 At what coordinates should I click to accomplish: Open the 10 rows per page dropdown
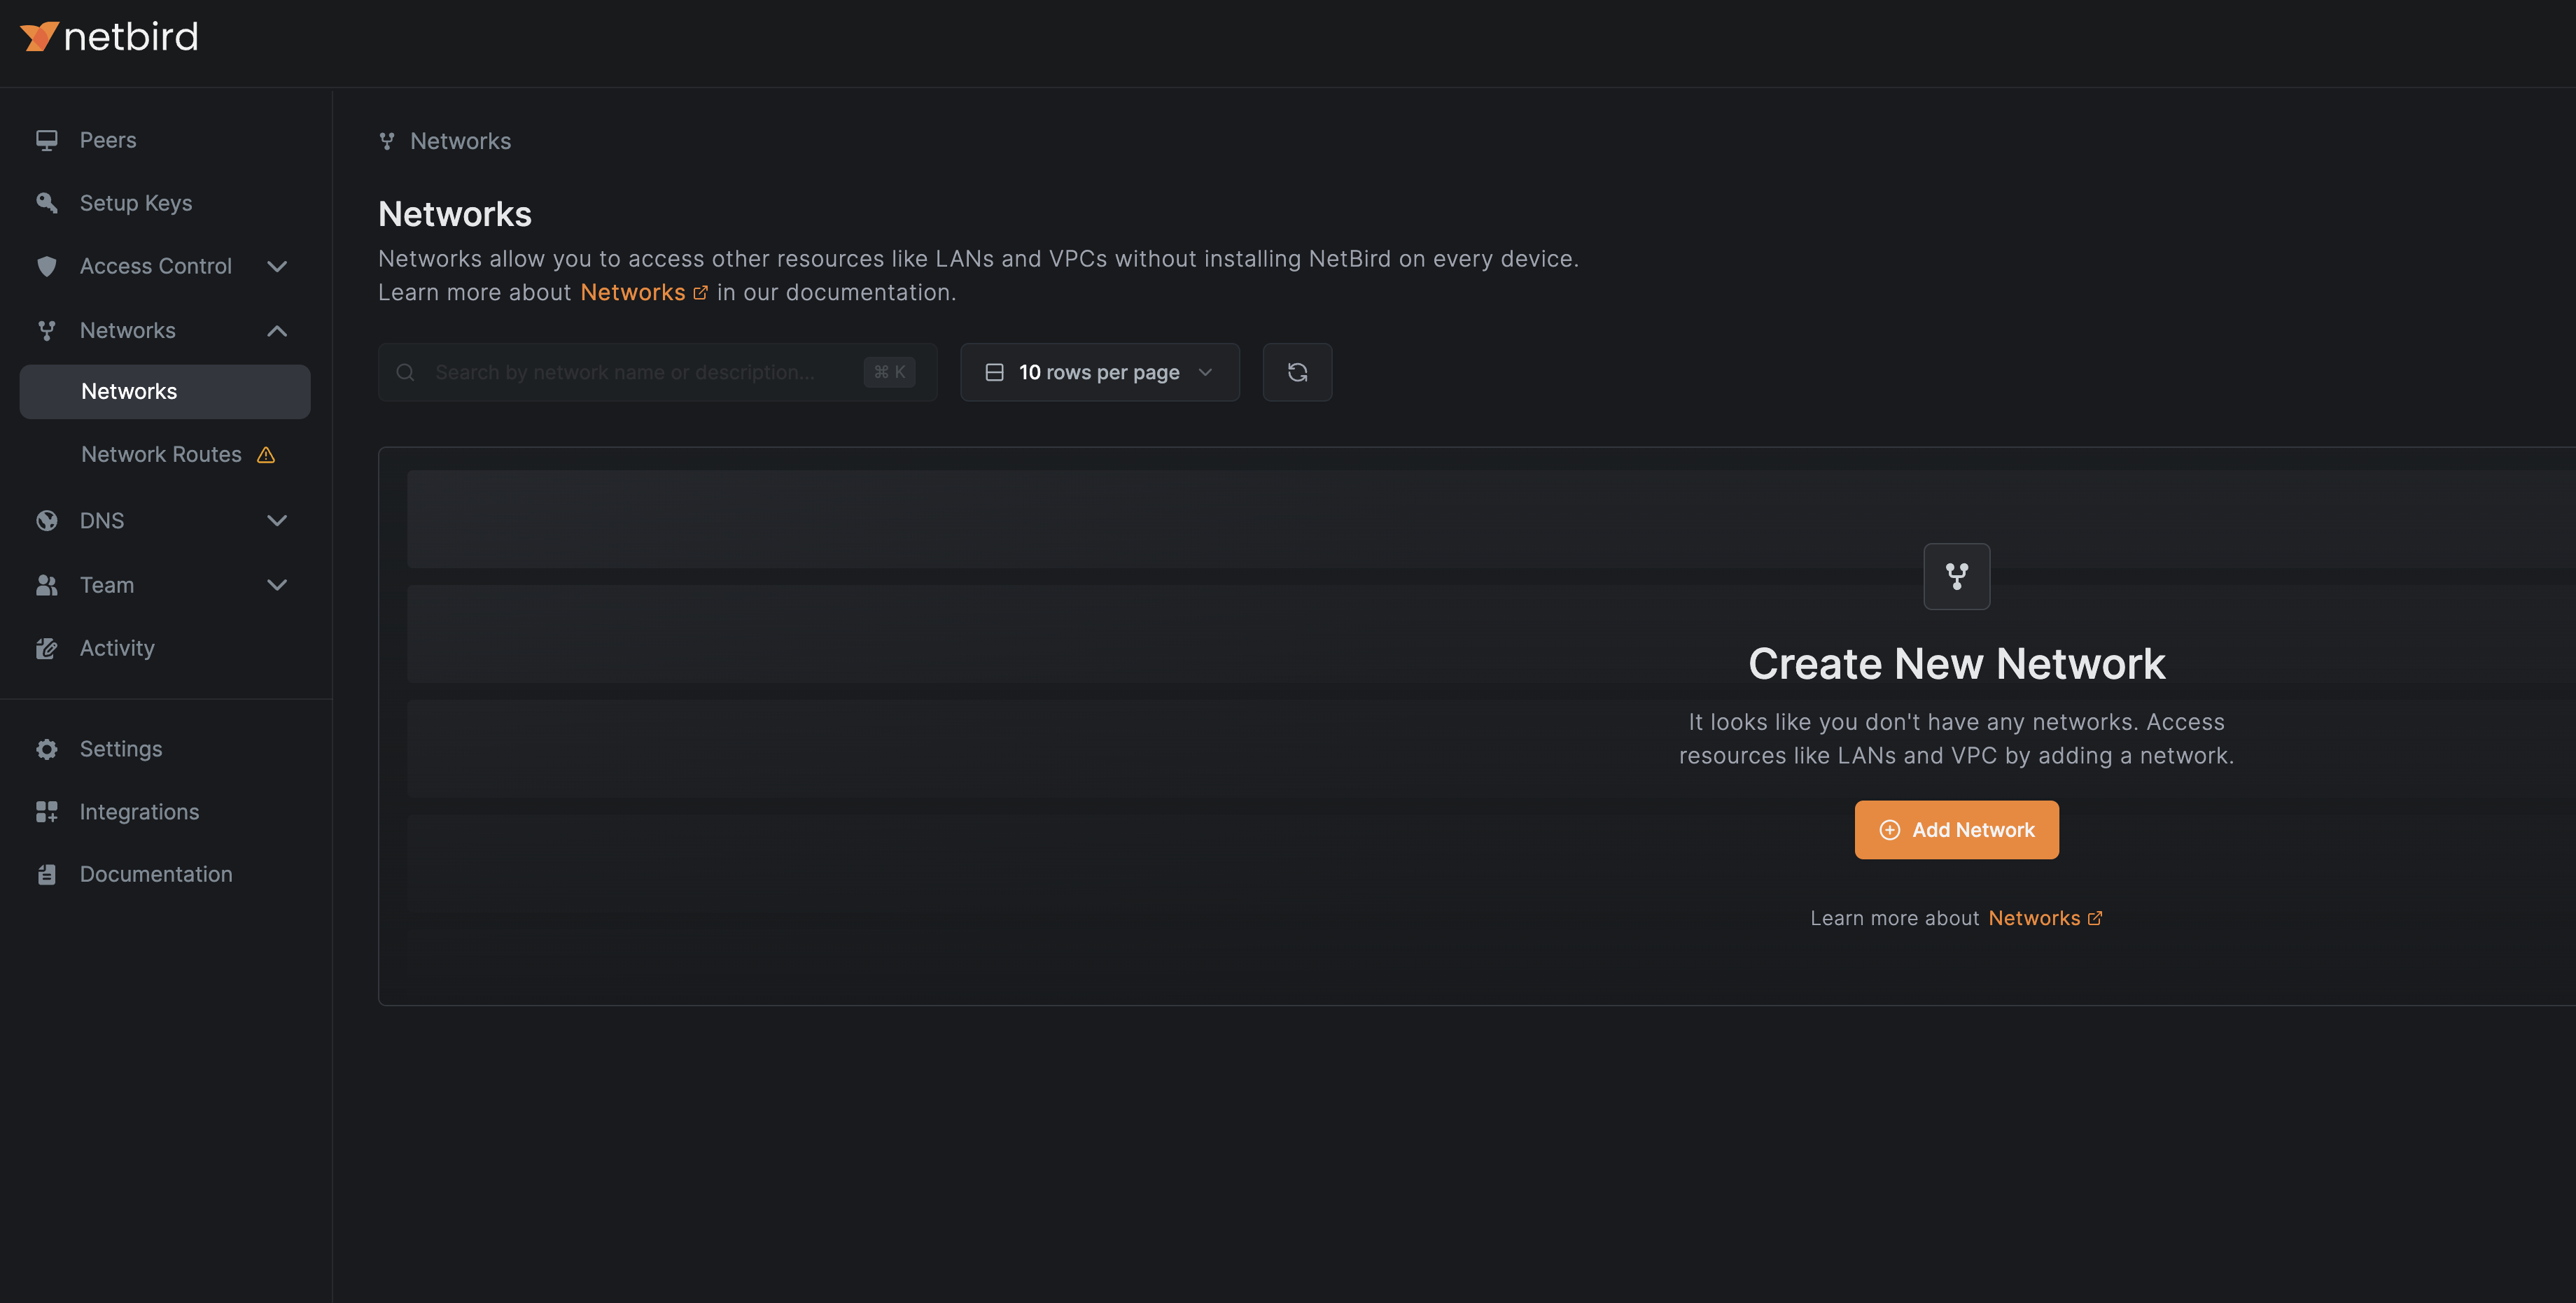click(x=1099, y=372)
